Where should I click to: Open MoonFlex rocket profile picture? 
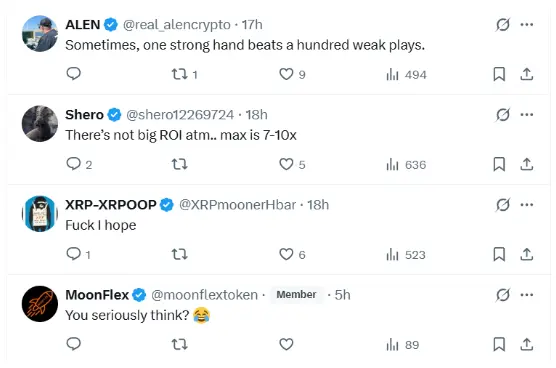(40, 304)
